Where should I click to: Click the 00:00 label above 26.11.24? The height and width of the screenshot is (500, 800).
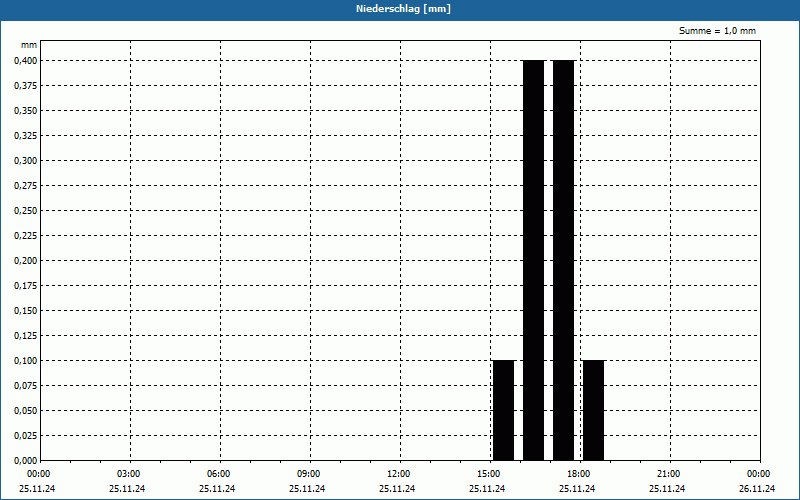click(759, 474)
